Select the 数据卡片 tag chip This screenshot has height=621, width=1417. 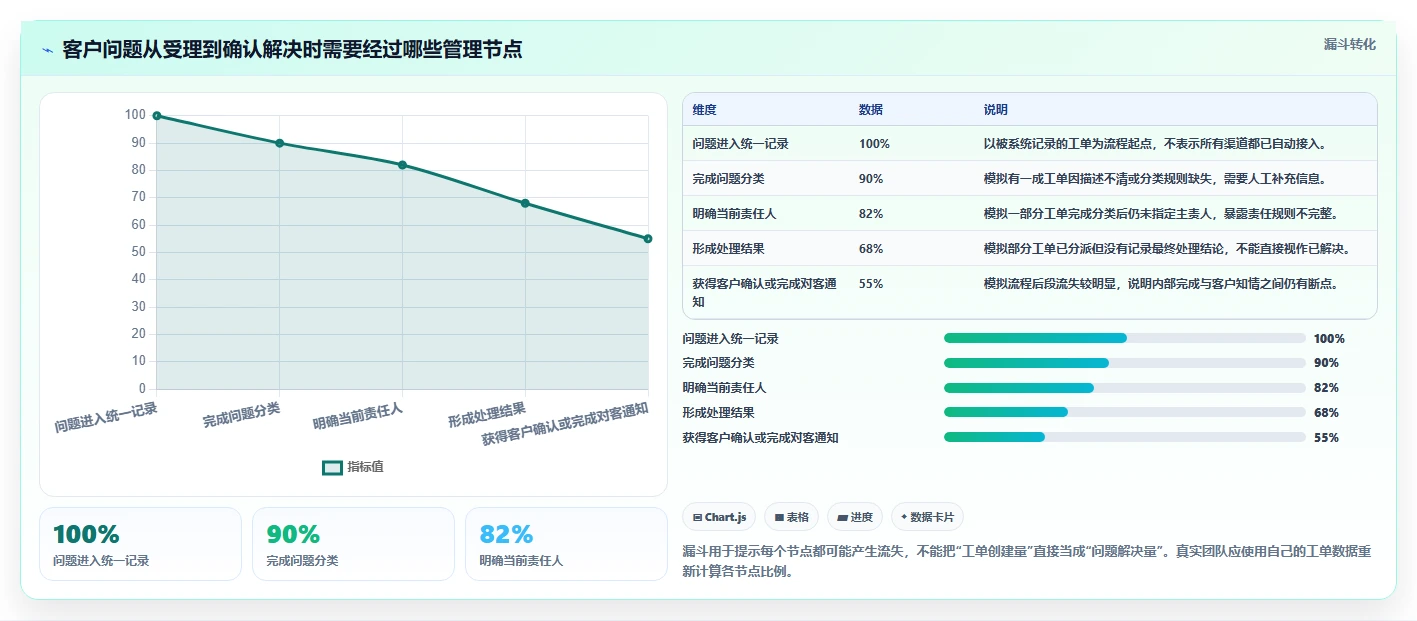927,517
